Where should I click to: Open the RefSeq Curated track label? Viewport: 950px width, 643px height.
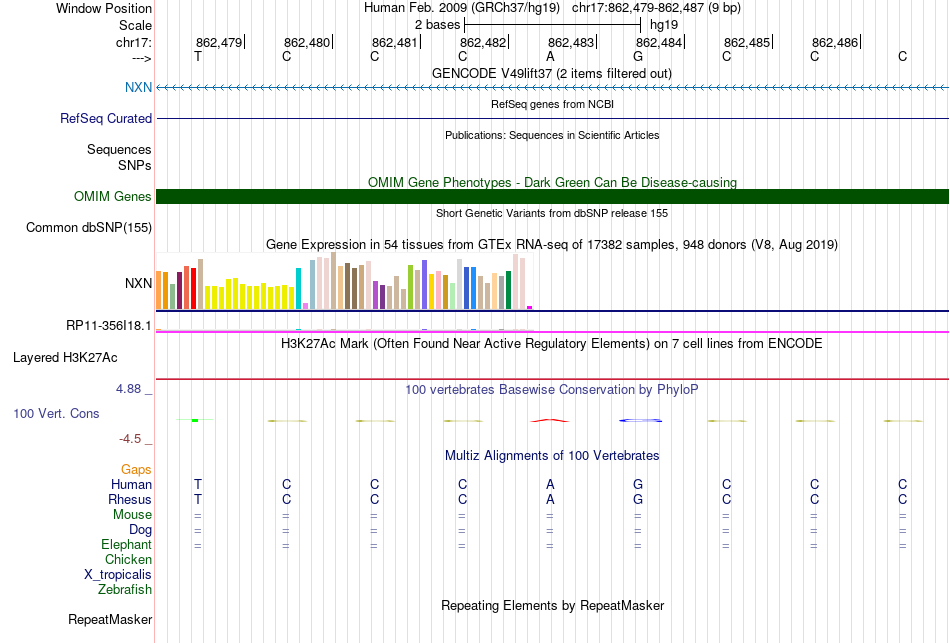[x=105, y=118]
